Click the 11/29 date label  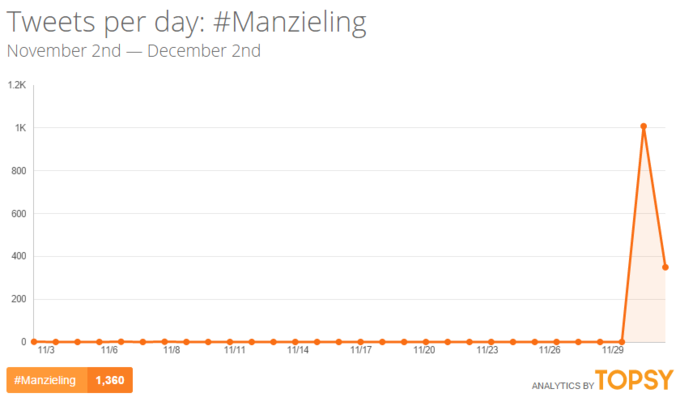coord(613,351)
